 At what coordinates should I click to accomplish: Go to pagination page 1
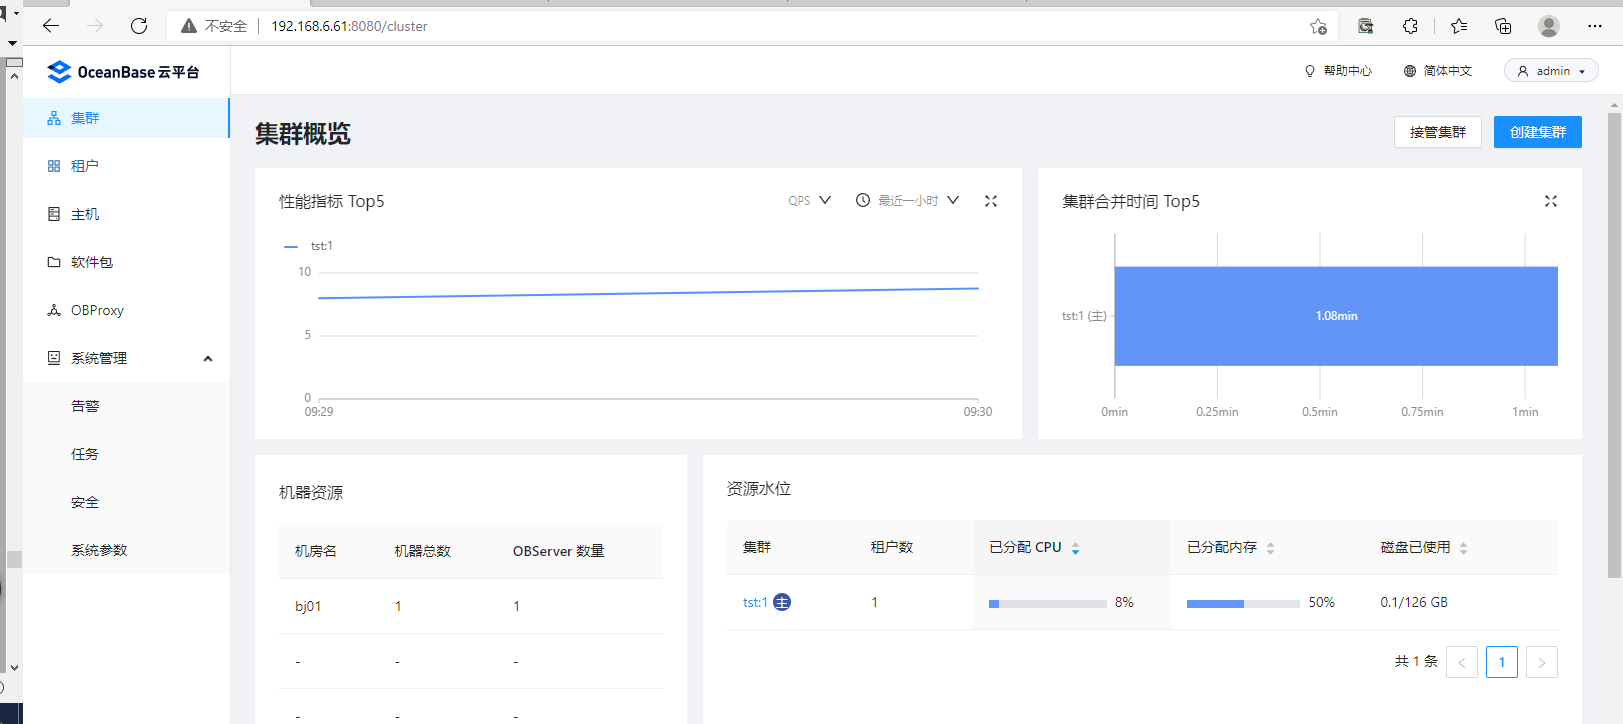(1502, 662)
